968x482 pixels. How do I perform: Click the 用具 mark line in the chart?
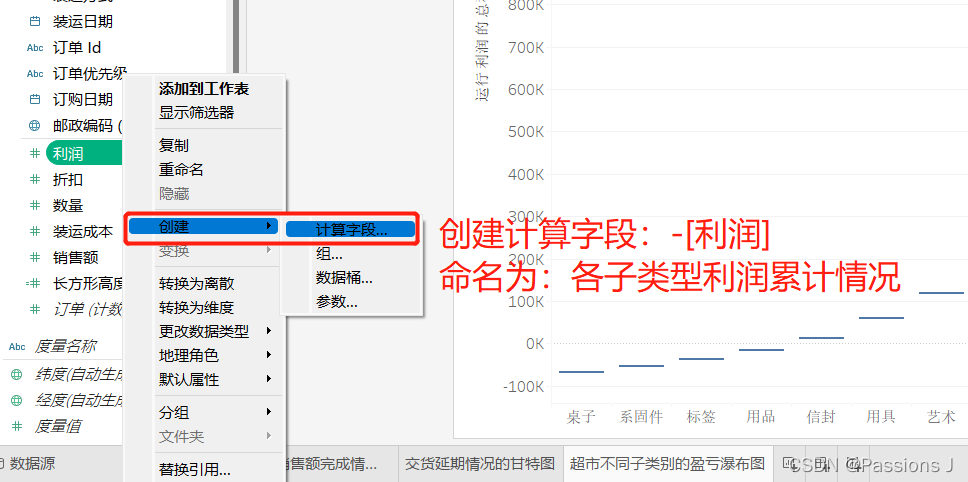tap(881, 318)
